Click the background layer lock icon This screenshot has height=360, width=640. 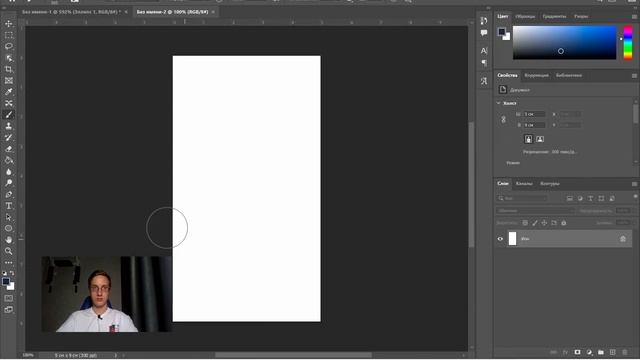tap(623, 239)
